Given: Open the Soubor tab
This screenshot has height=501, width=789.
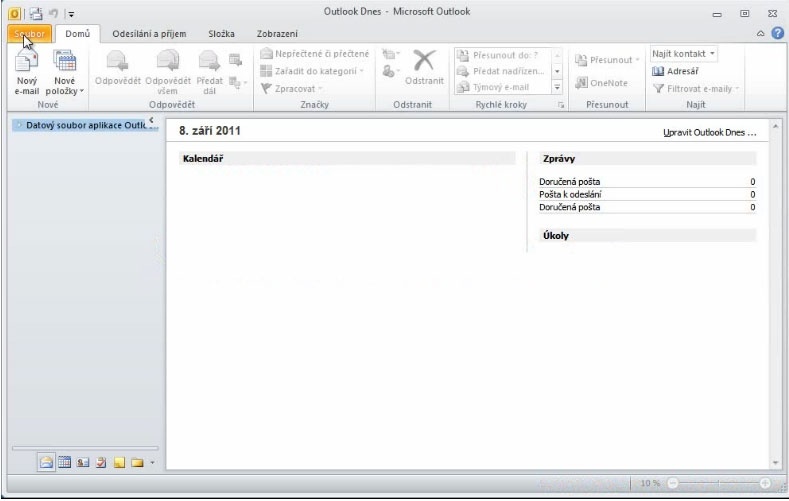Looking at the screenshot, I should [x=29, y=34].
